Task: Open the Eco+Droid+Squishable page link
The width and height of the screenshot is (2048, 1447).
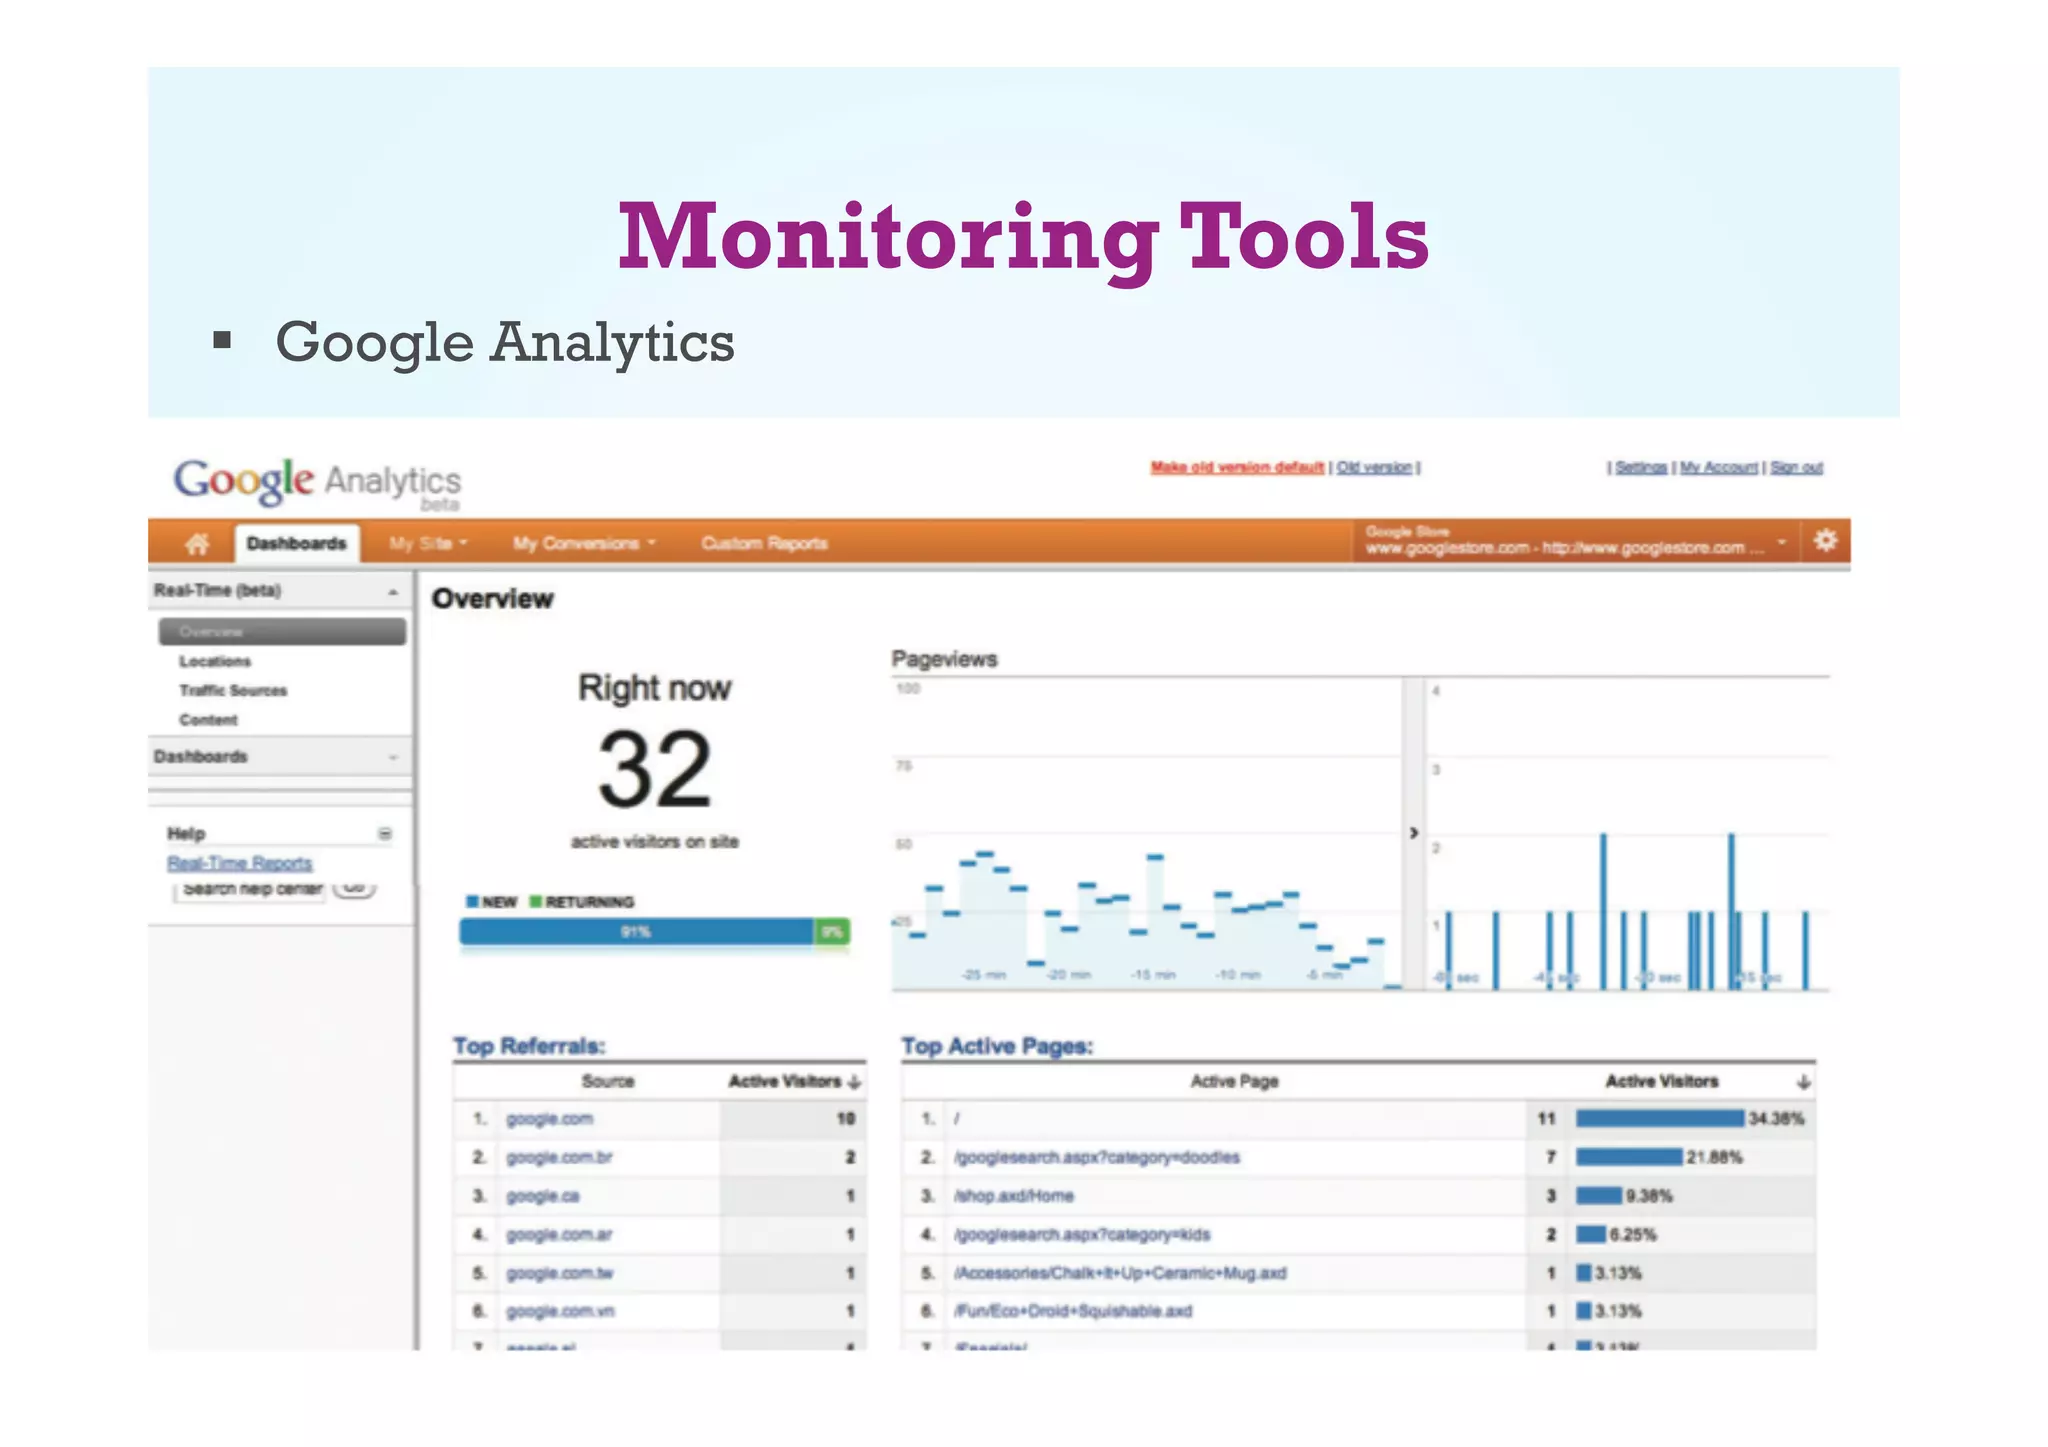Action: (1073, 1311)
